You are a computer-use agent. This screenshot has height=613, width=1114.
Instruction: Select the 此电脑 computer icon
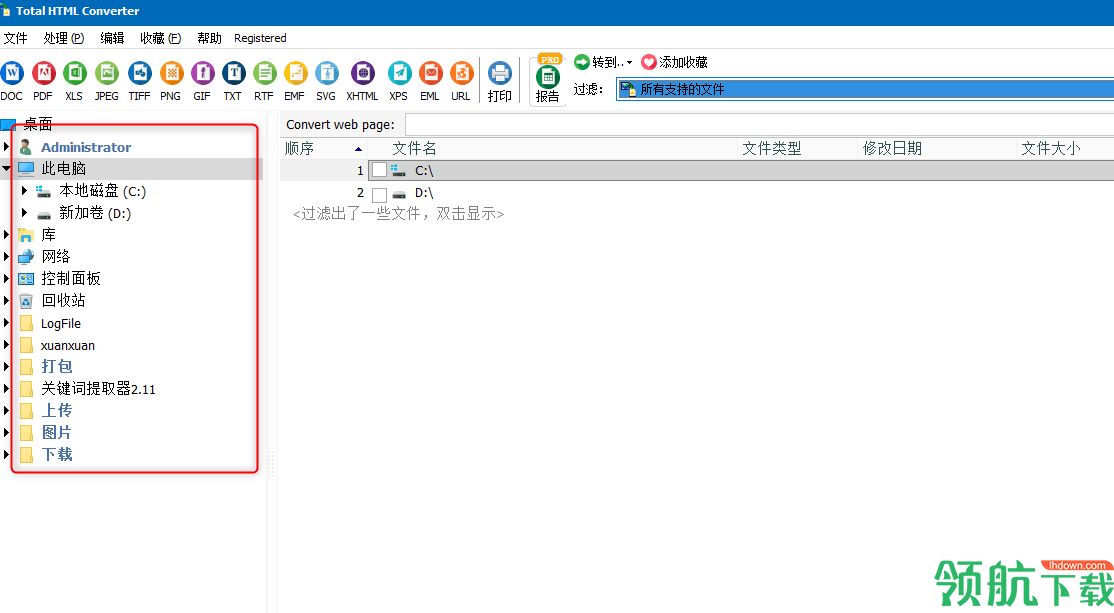[26, 168]
